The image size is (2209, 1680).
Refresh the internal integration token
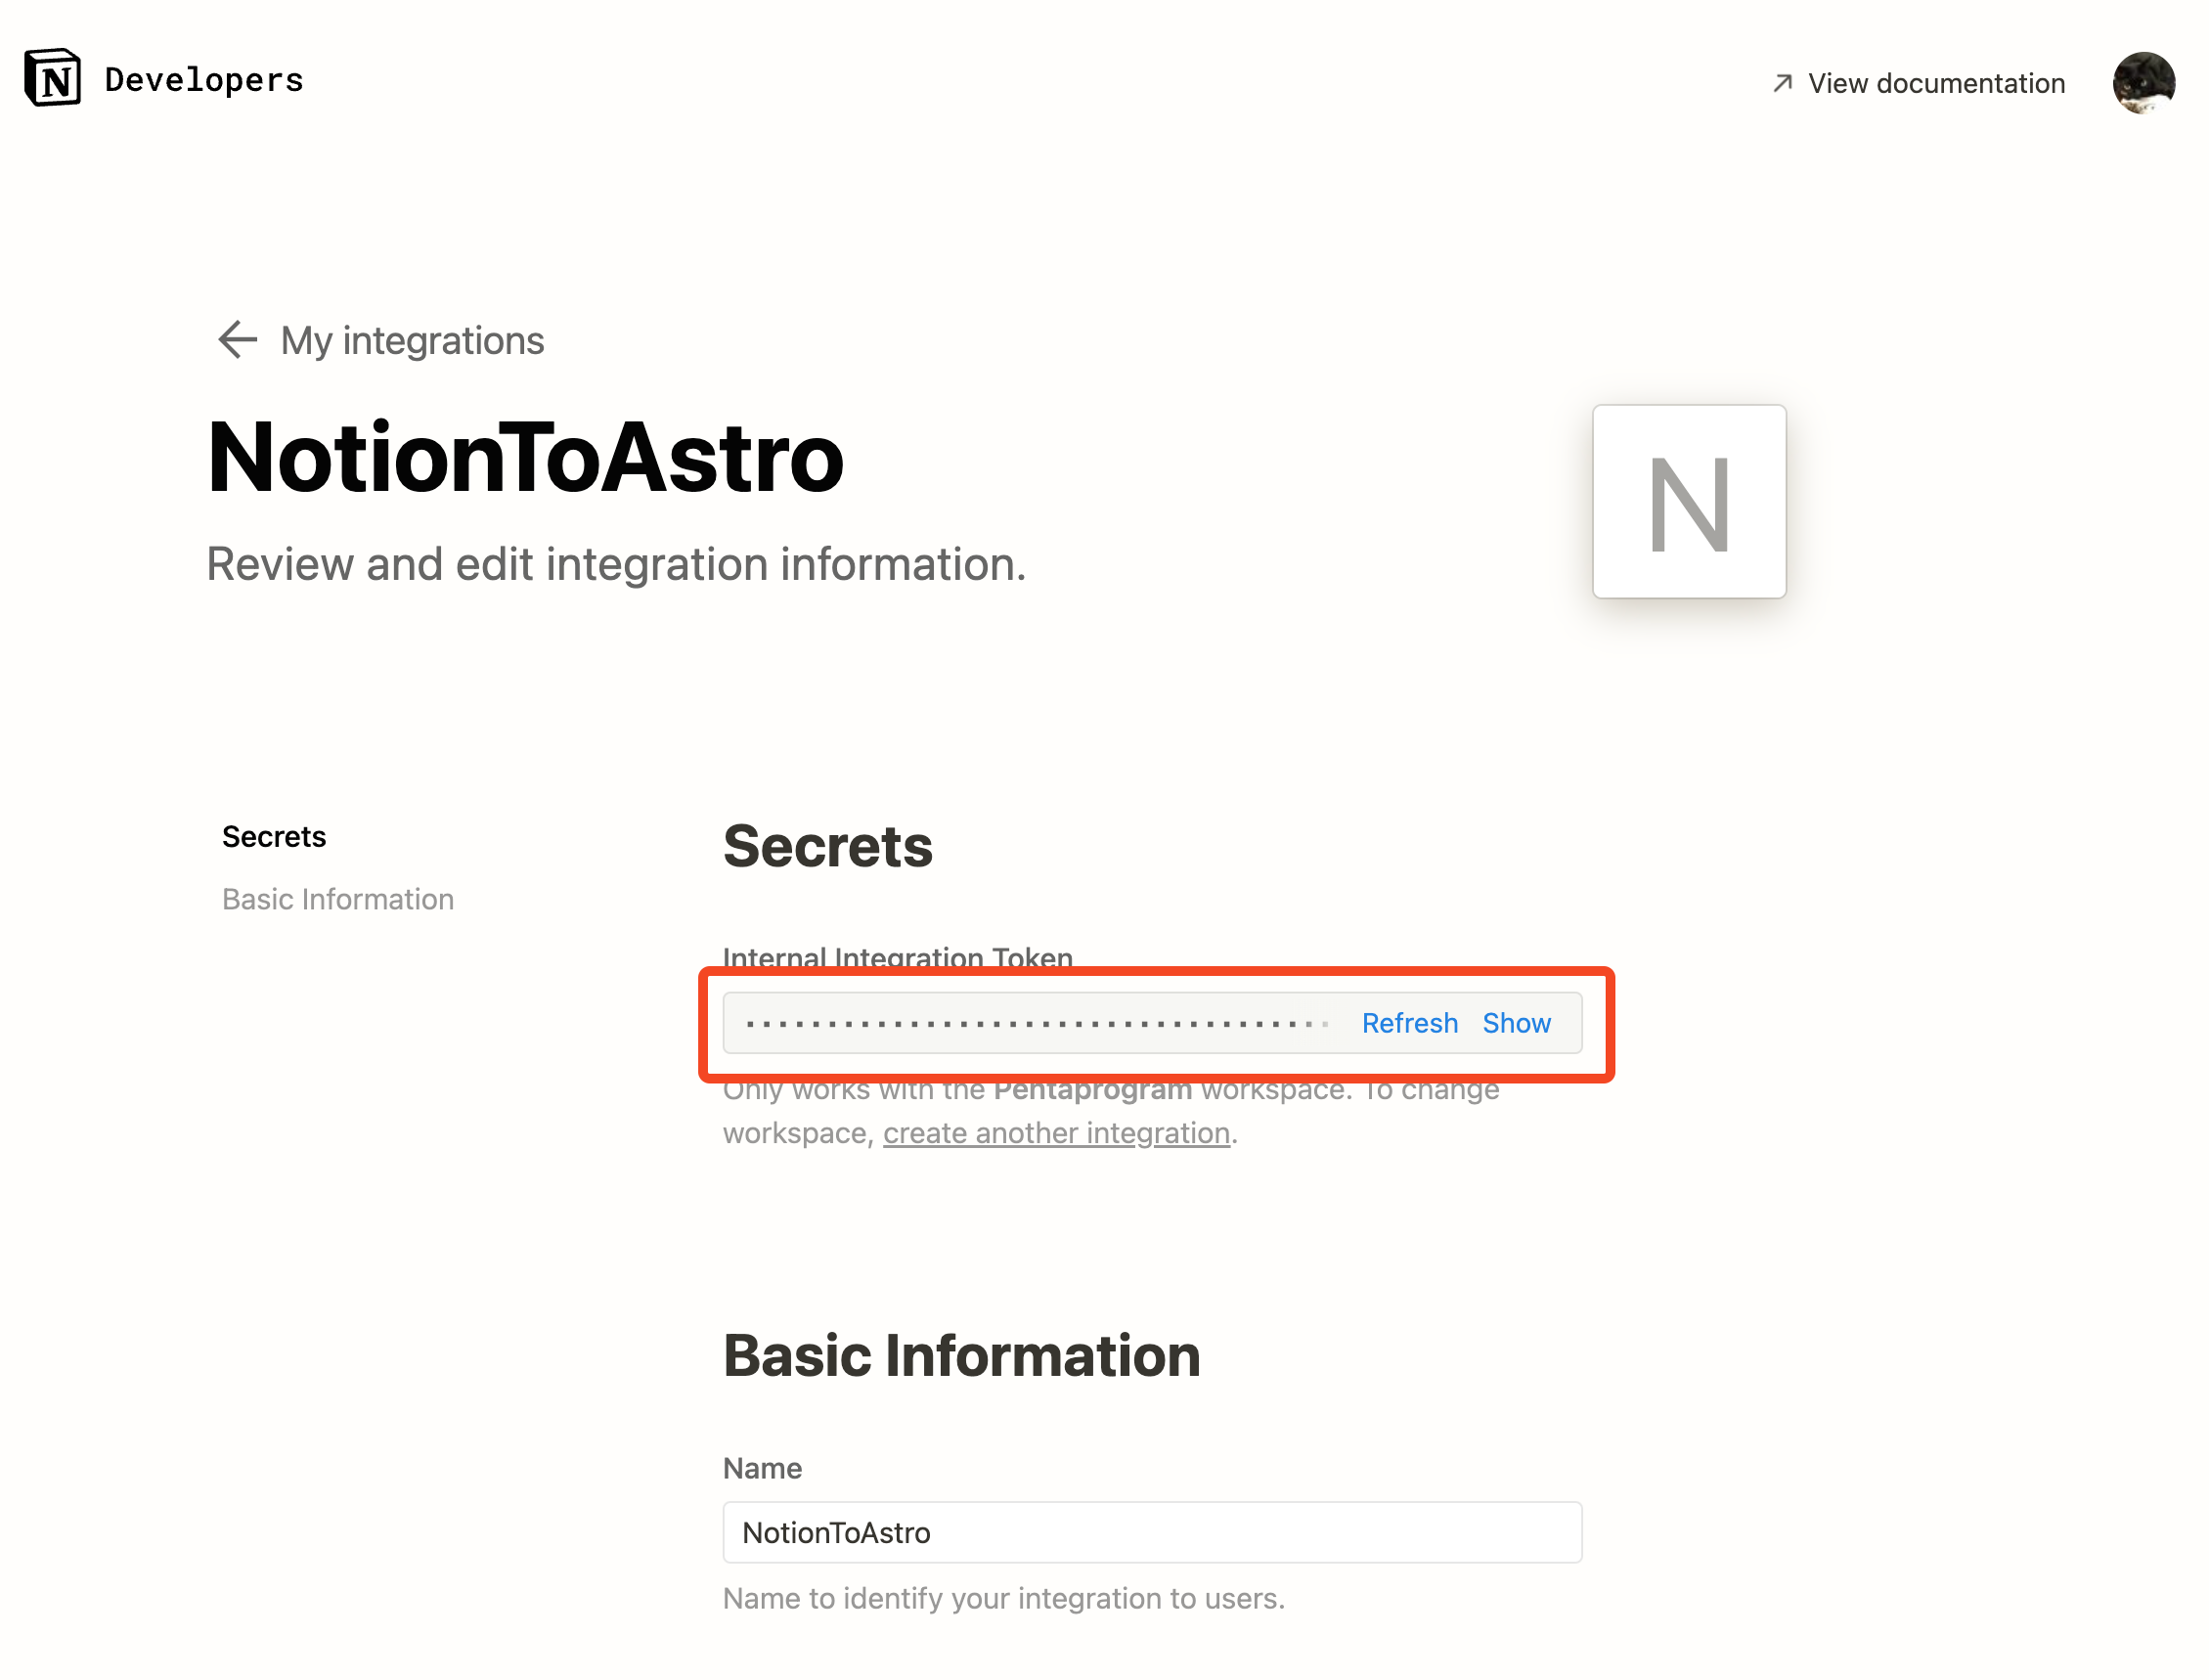click(x=1409, y=1023)
